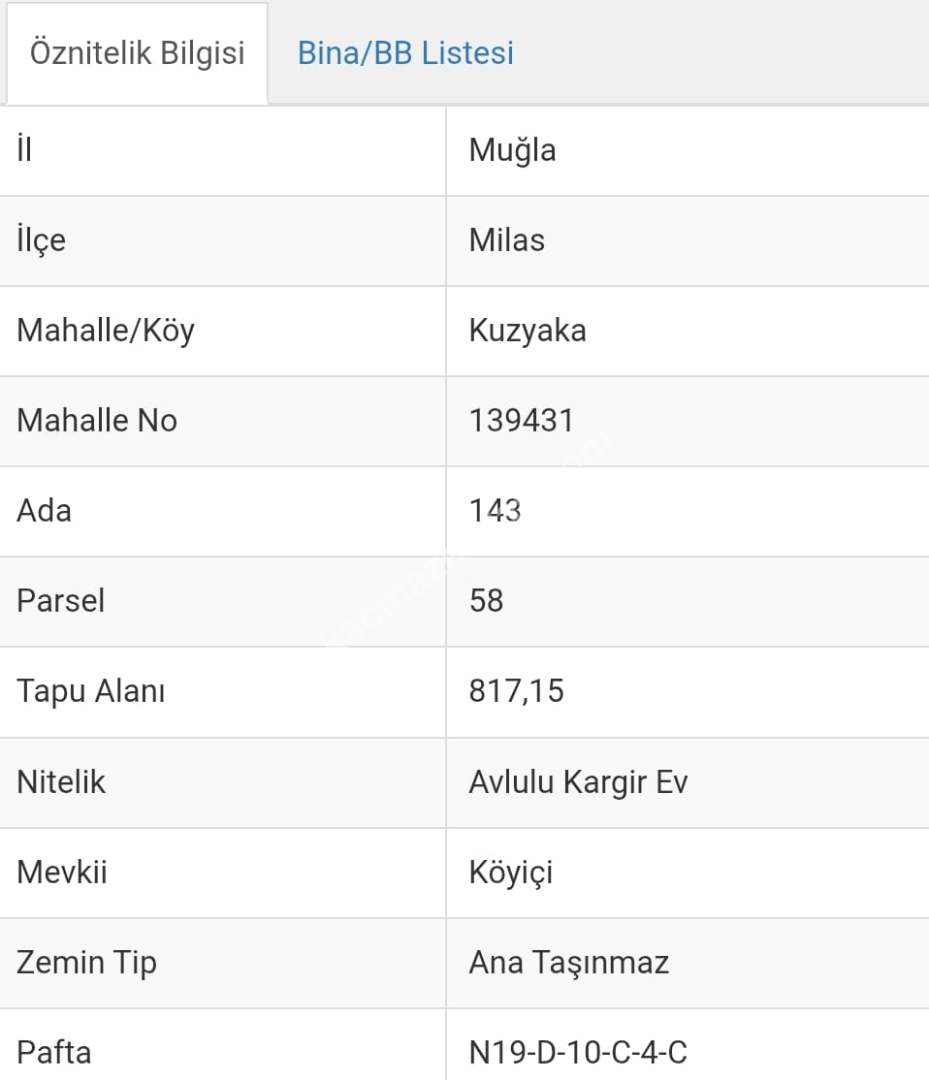
Task: Select the Ana Taşınmaz value
Action: point(569,962)
